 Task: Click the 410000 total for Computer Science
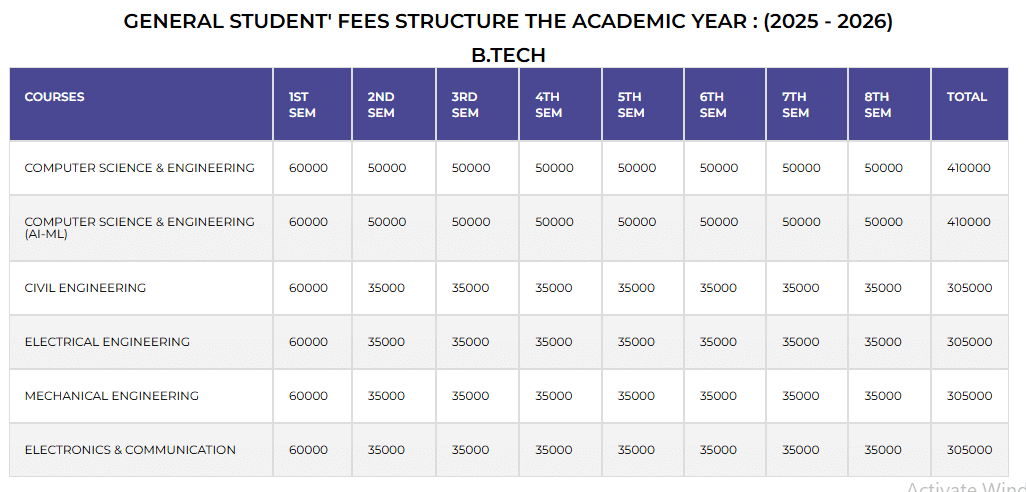pyautogui.click(x=968, y=168)
